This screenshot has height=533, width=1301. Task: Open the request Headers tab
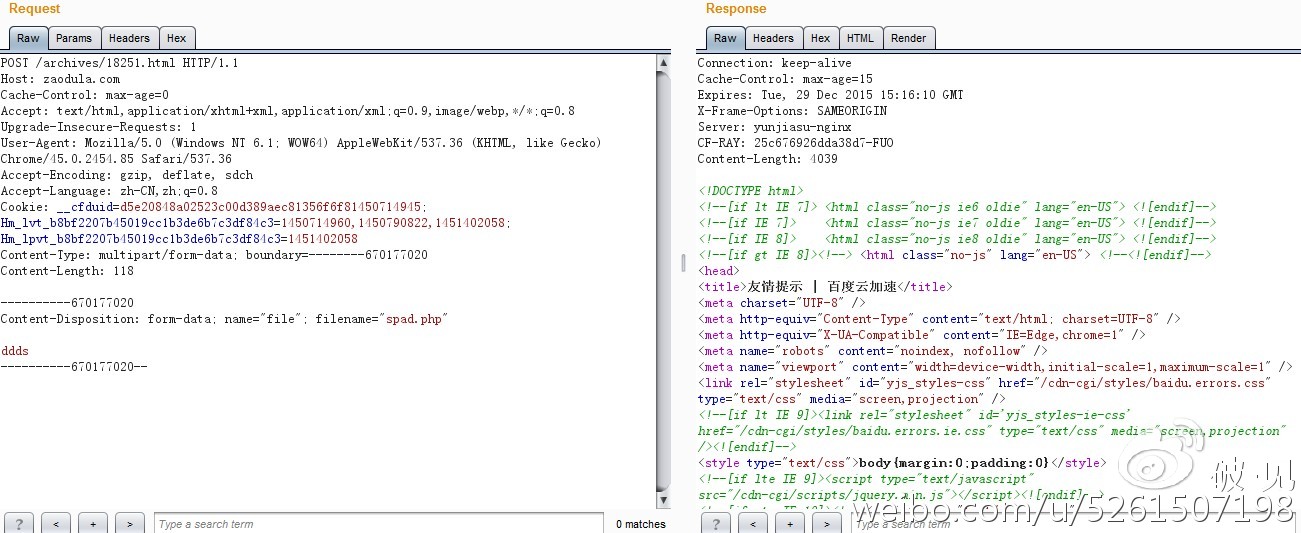(129, 38)
